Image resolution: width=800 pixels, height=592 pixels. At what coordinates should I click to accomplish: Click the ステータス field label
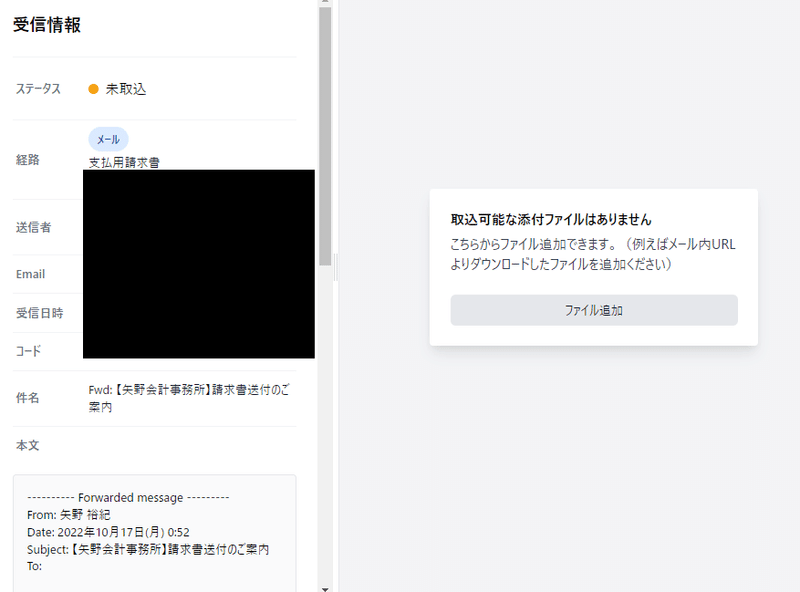(x=38, y=89)
